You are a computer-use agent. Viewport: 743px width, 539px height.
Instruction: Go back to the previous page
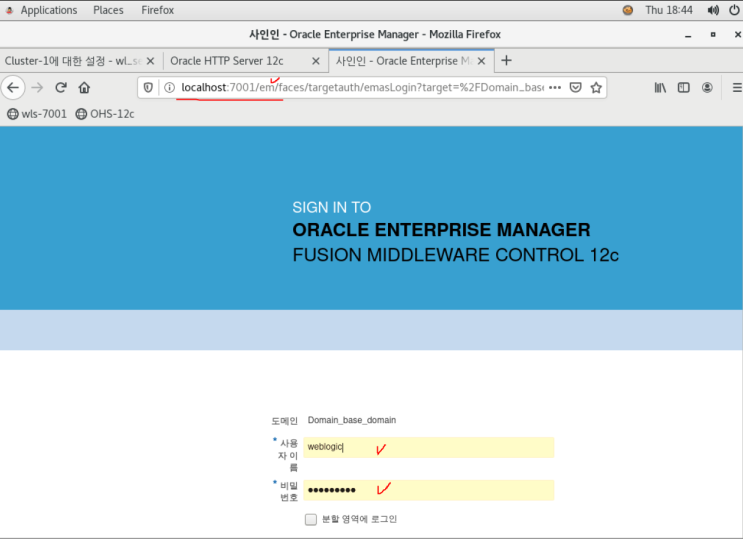[x=13, y=88]
